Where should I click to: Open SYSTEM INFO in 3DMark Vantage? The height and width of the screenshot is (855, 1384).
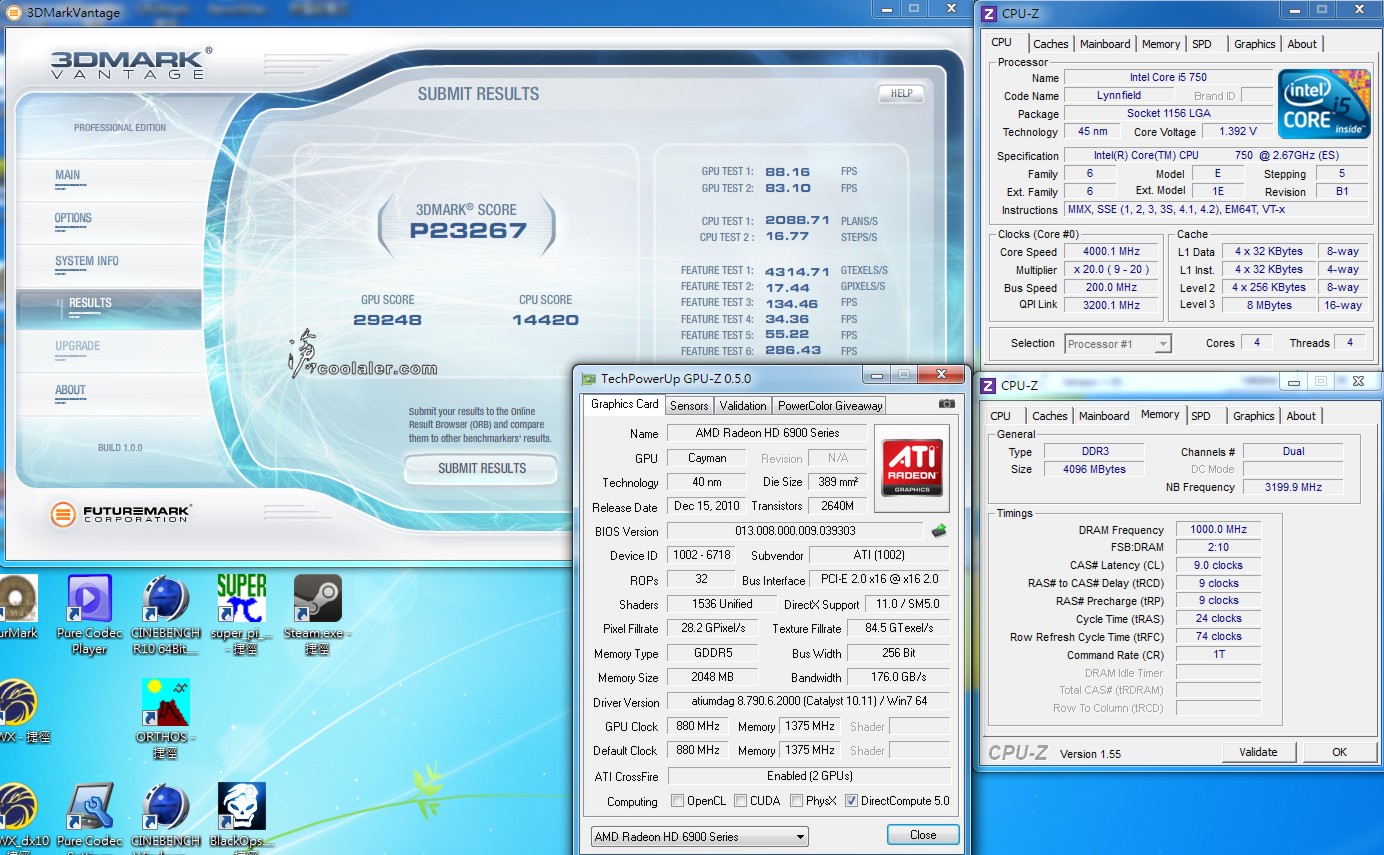tap(86, 261)
